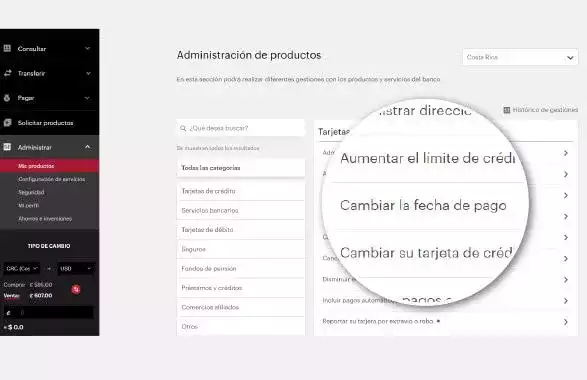Open the CRC currency dropdown

22,268
